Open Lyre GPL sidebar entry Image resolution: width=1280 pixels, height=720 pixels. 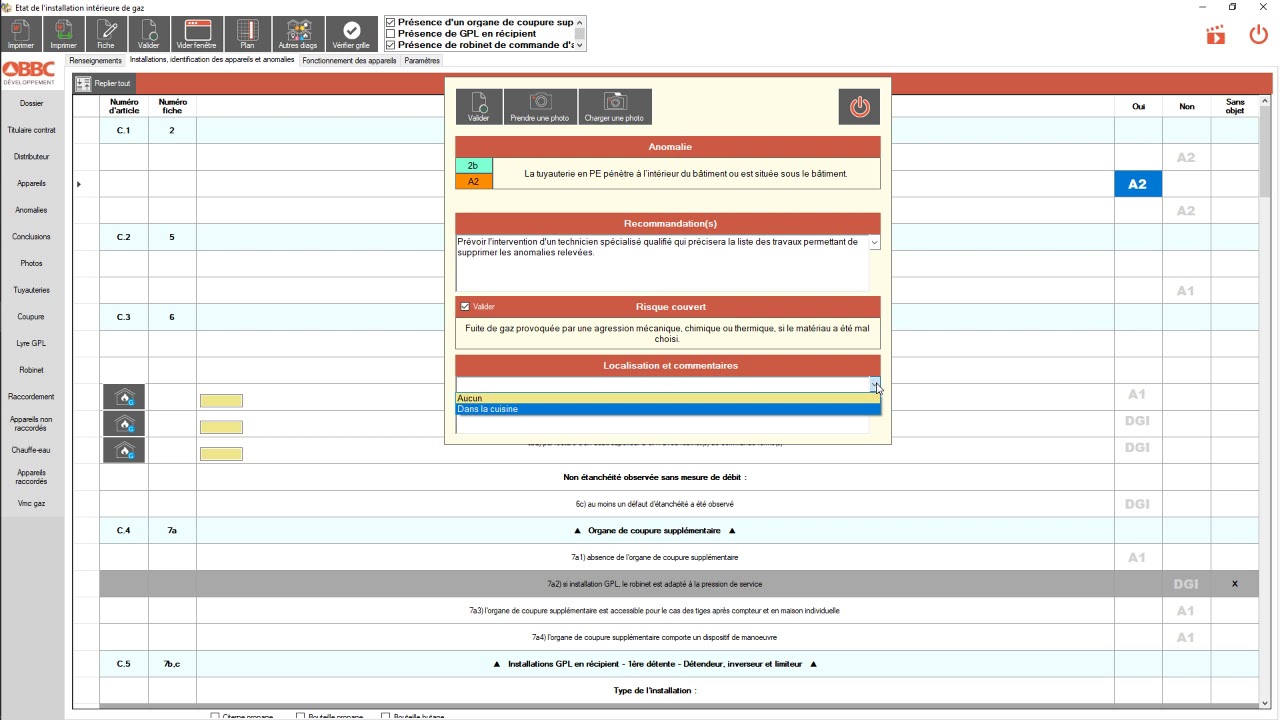[31, 343]
